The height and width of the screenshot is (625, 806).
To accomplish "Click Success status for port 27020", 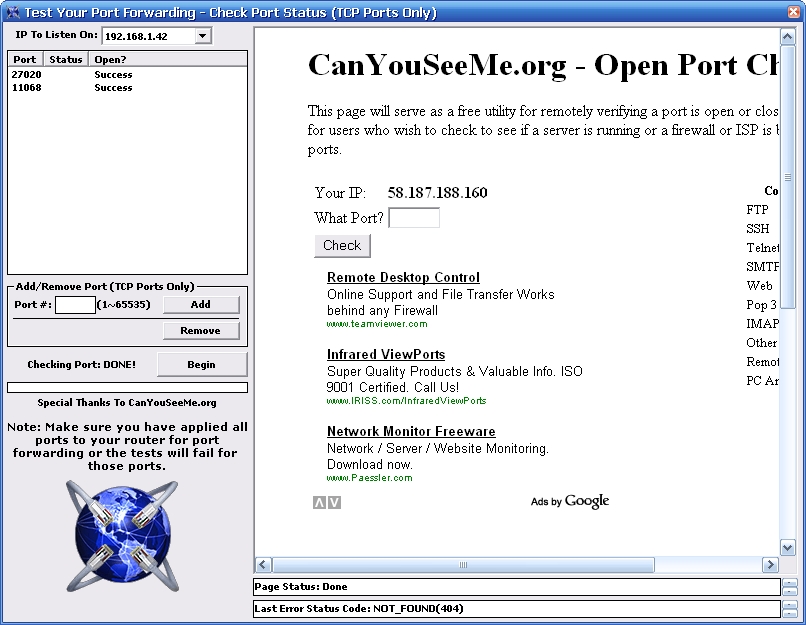I will [113, 75].
